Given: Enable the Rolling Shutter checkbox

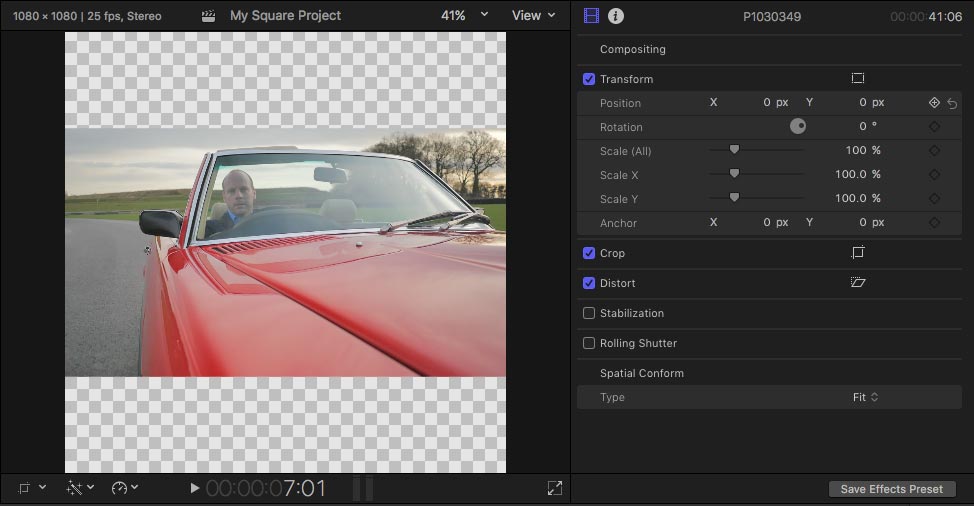Looking at the screenshot, I should [589, 343].
